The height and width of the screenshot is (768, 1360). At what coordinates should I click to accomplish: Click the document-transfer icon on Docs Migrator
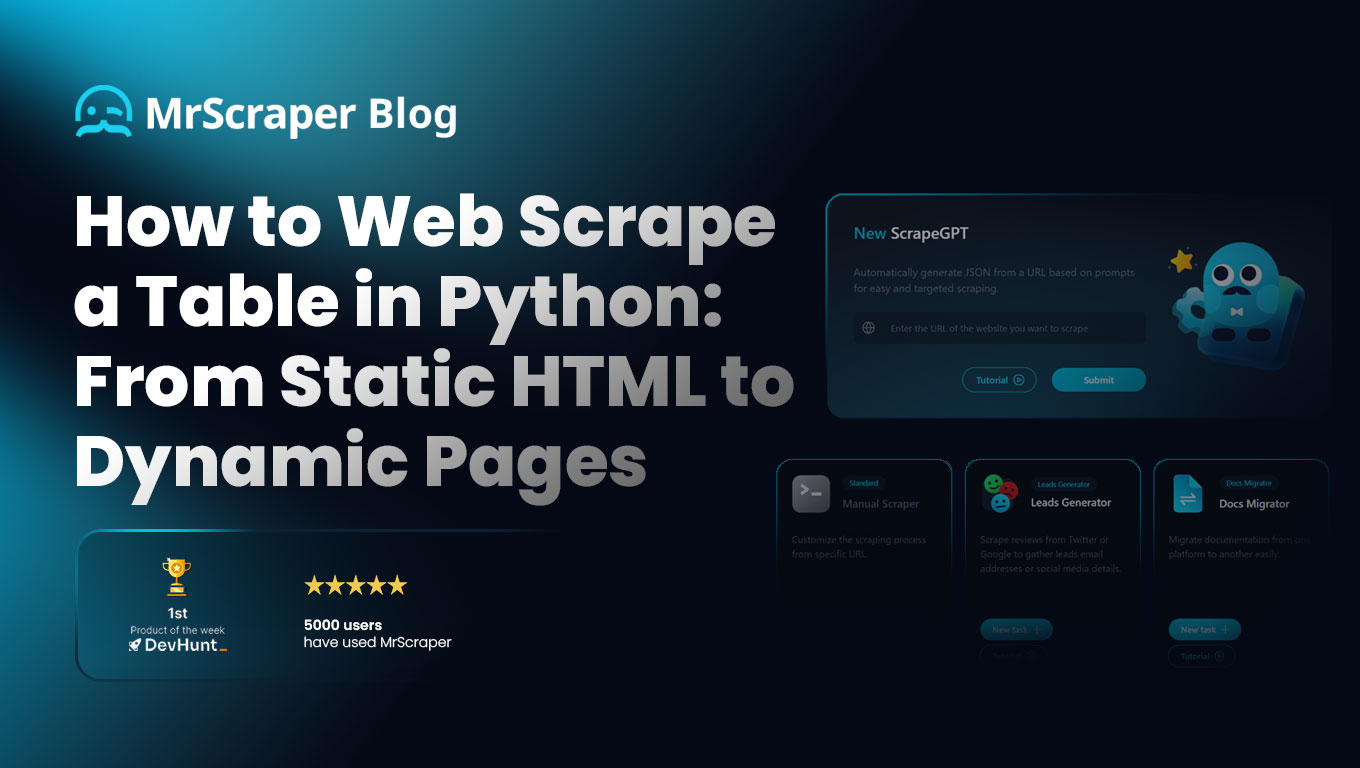point(1188,494)
